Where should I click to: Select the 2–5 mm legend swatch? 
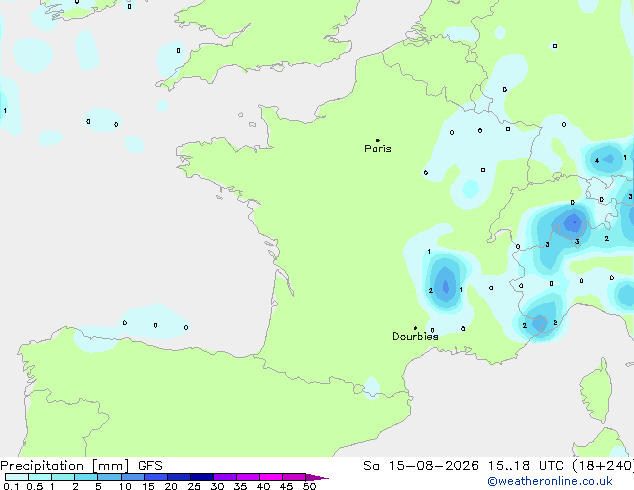[x=86, y=477]
